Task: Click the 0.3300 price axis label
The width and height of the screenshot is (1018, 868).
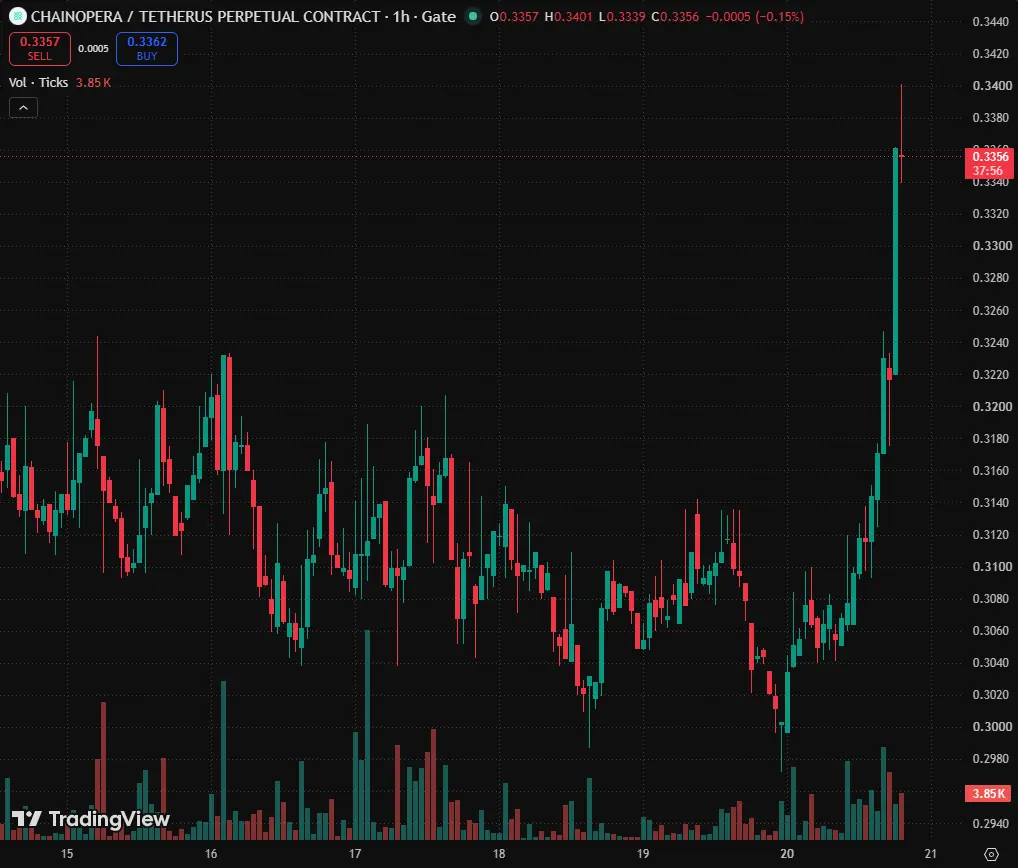Action: point(992,245)
